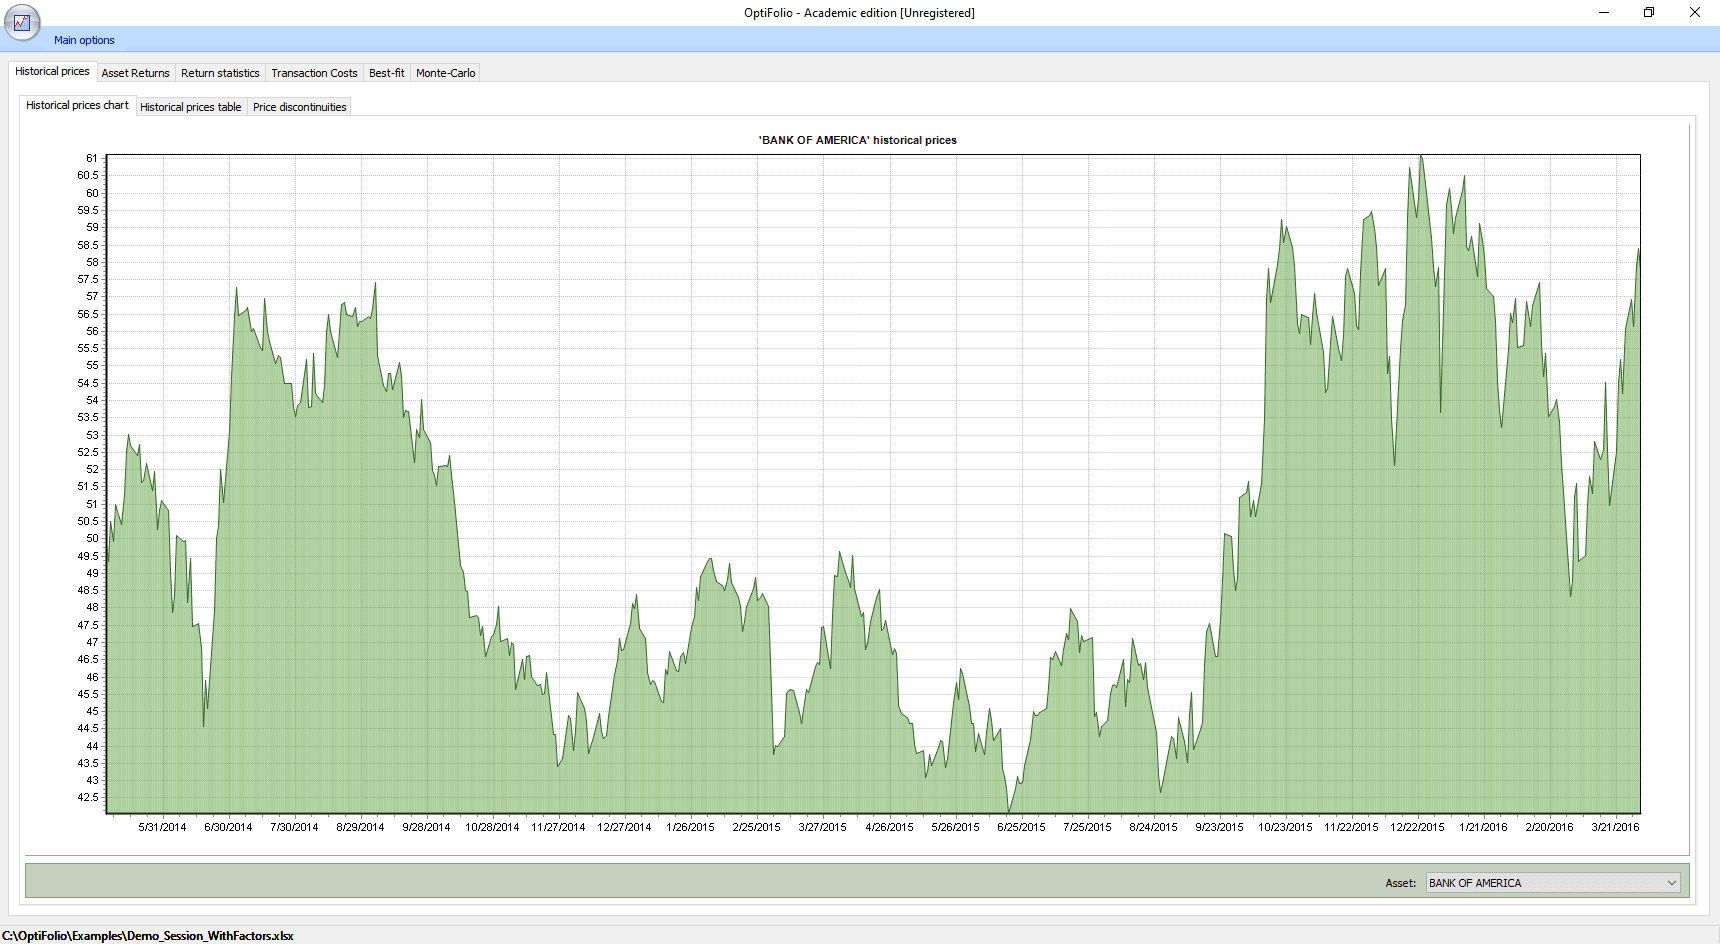Viewport: 1720px width, 944px height.
Task: Select the Historical prices tab
Action: click(x=52, y=71)
